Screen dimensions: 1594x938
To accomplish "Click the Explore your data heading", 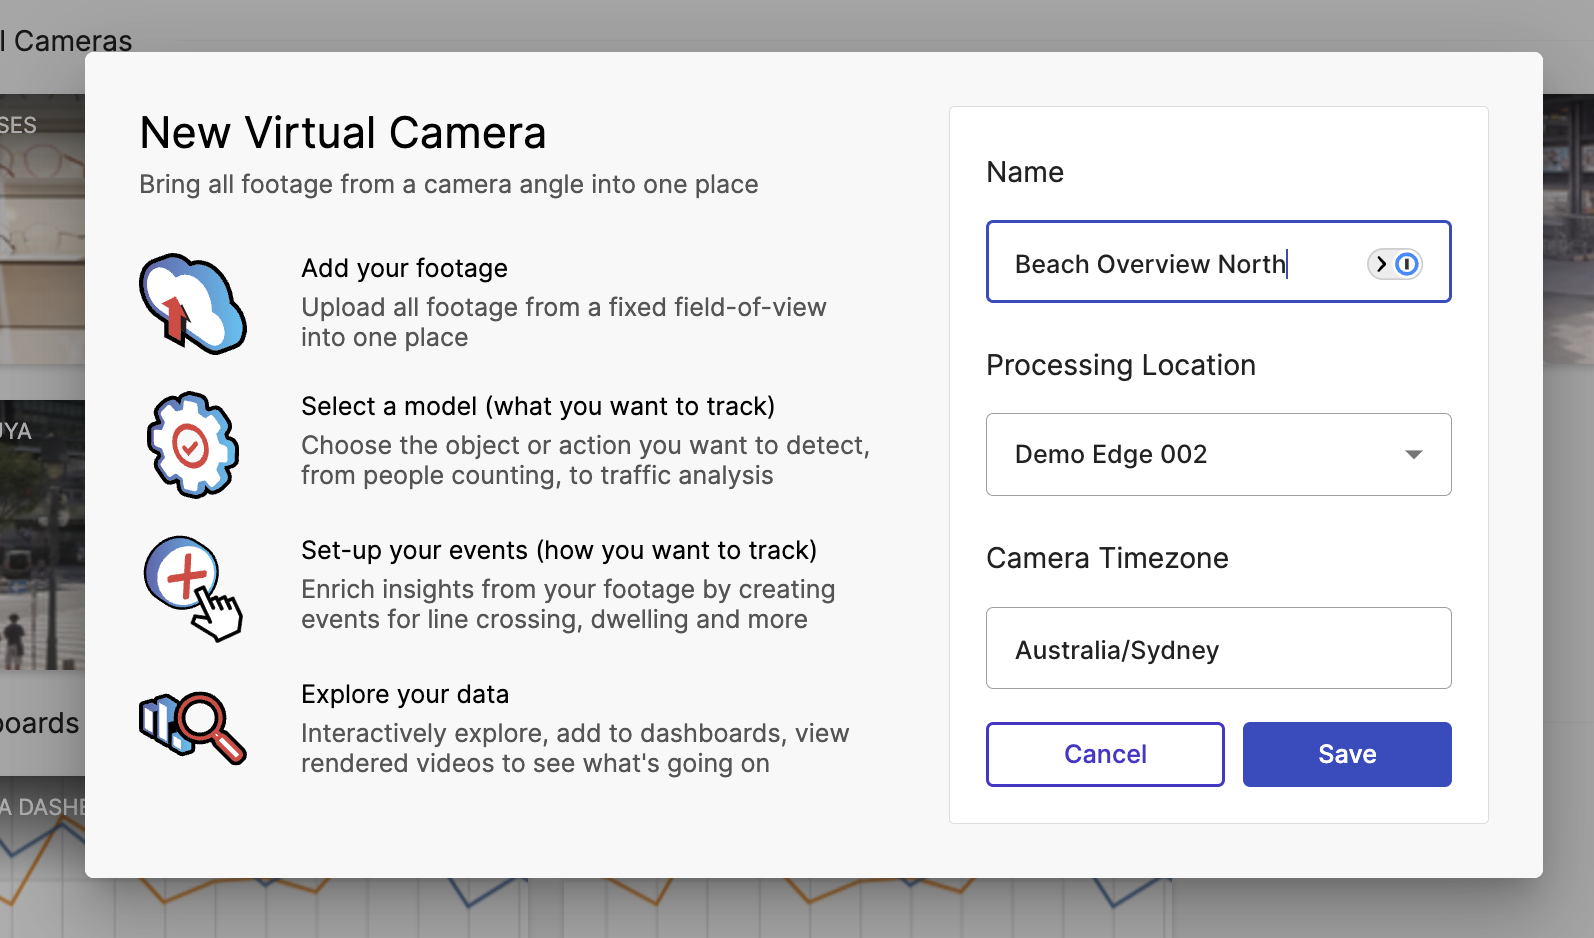I will [405, 694].
